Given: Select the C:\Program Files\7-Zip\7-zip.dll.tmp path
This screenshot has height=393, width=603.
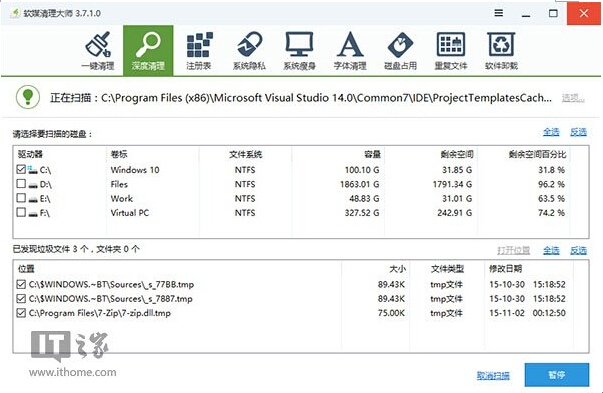Looking at the screenshot, I should (x=100, y=313).
